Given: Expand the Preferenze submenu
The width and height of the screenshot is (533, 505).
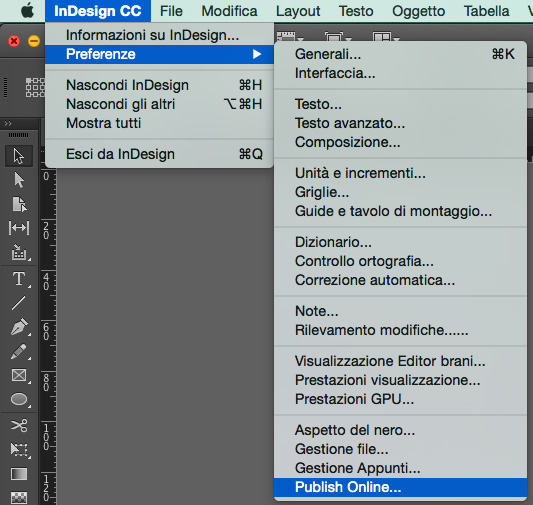Looking at the screenshot, I should tap(159, 54).
